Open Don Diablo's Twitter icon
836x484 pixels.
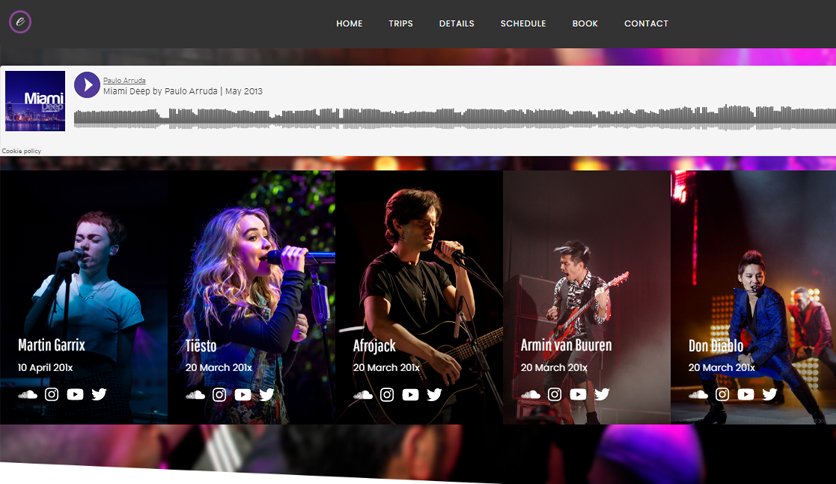[x=769, y=394]
